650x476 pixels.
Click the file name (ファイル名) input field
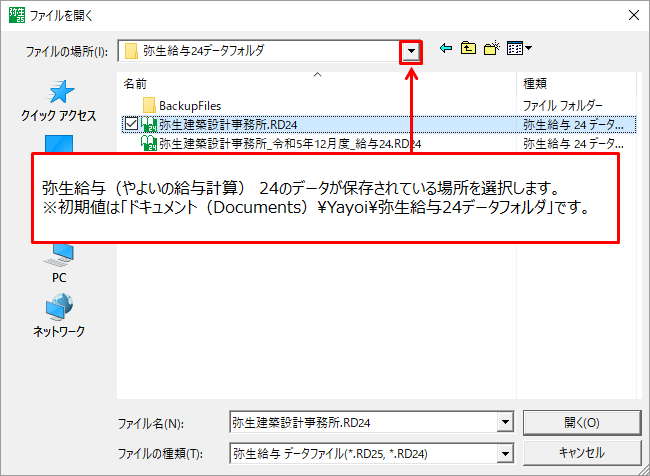click(363, 423)
